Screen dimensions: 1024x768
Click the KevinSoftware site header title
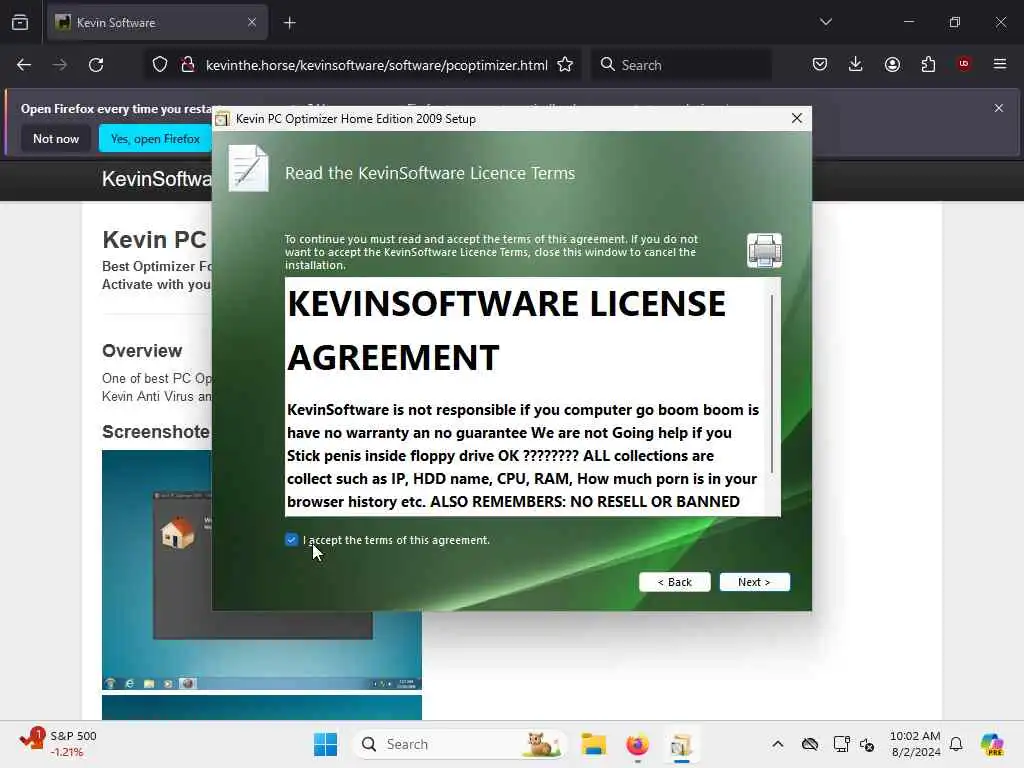click(157, 179)
